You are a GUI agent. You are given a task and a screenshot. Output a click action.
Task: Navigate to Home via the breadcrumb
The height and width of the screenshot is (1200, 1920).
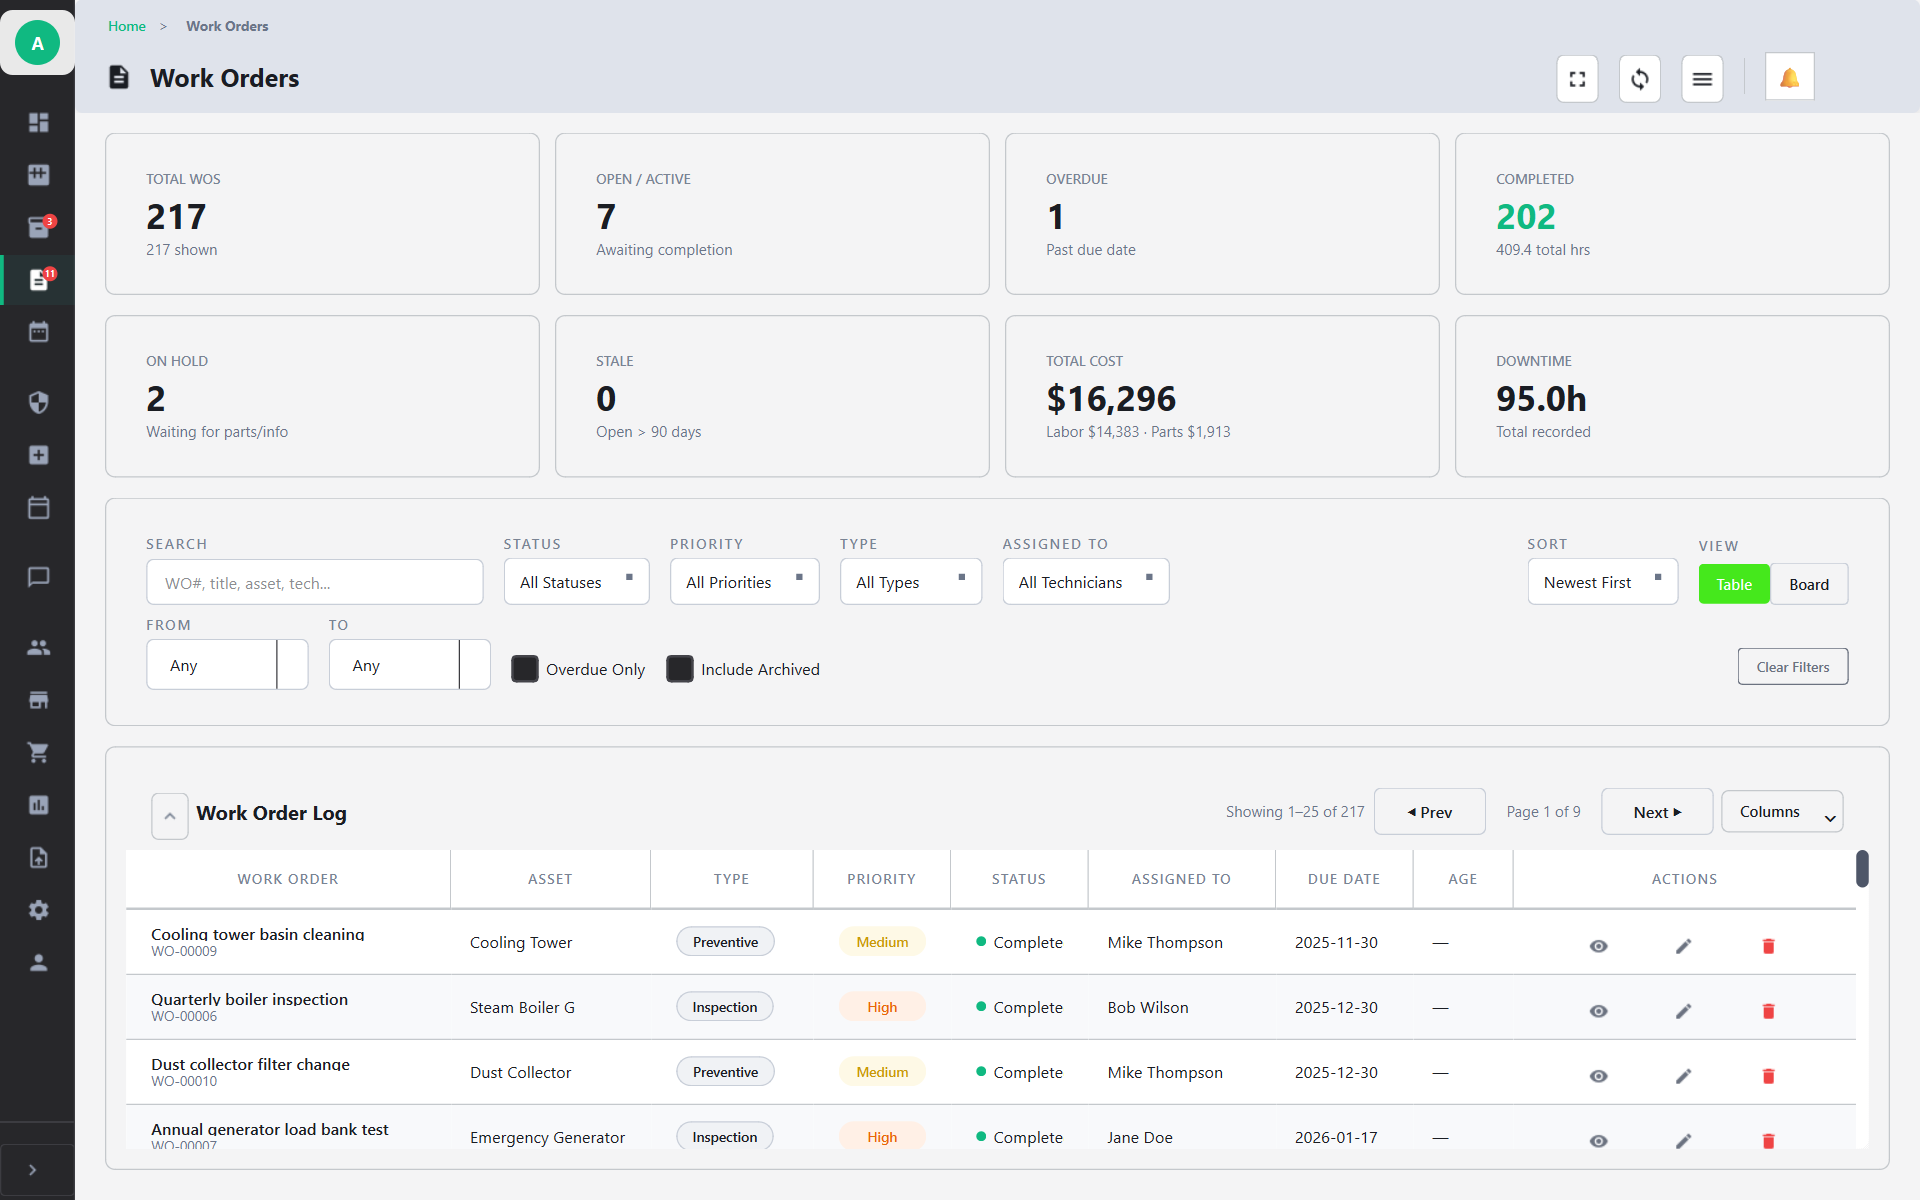(x=127, y=26)
